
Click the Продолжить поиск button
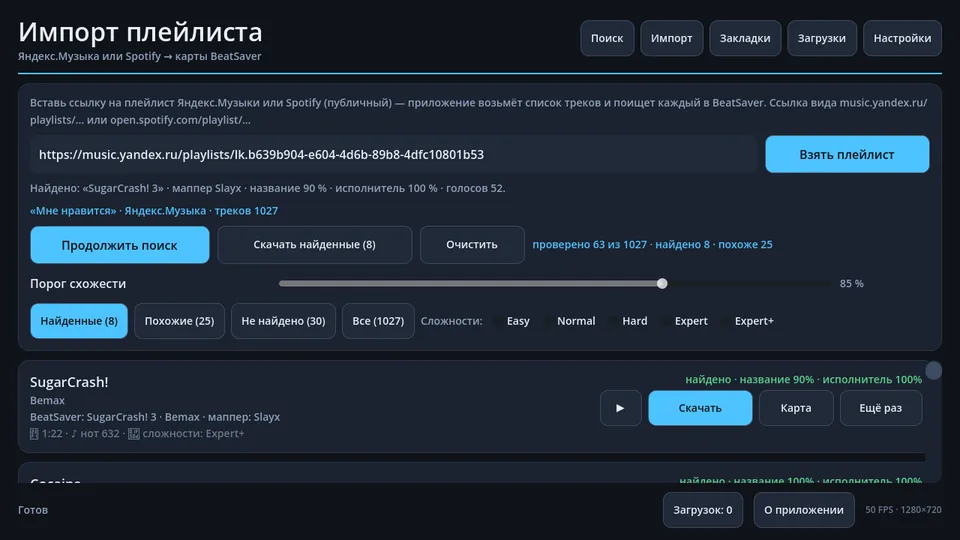[119, 245]
